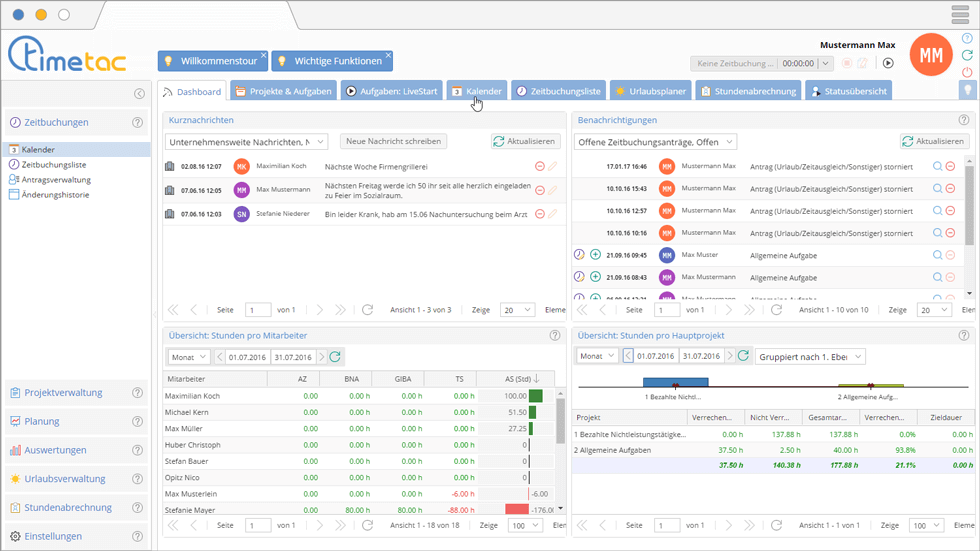This screenshot has height=551, width=980.
Task: Click the green reload icon beside avatar
Action: pyautogui.click(x=967, y=55)
